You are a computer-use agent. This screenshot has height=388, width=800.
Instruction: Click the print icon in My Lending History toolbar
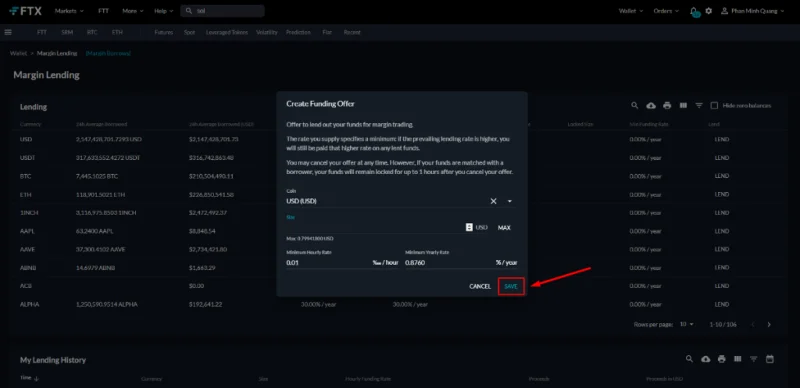721,359
